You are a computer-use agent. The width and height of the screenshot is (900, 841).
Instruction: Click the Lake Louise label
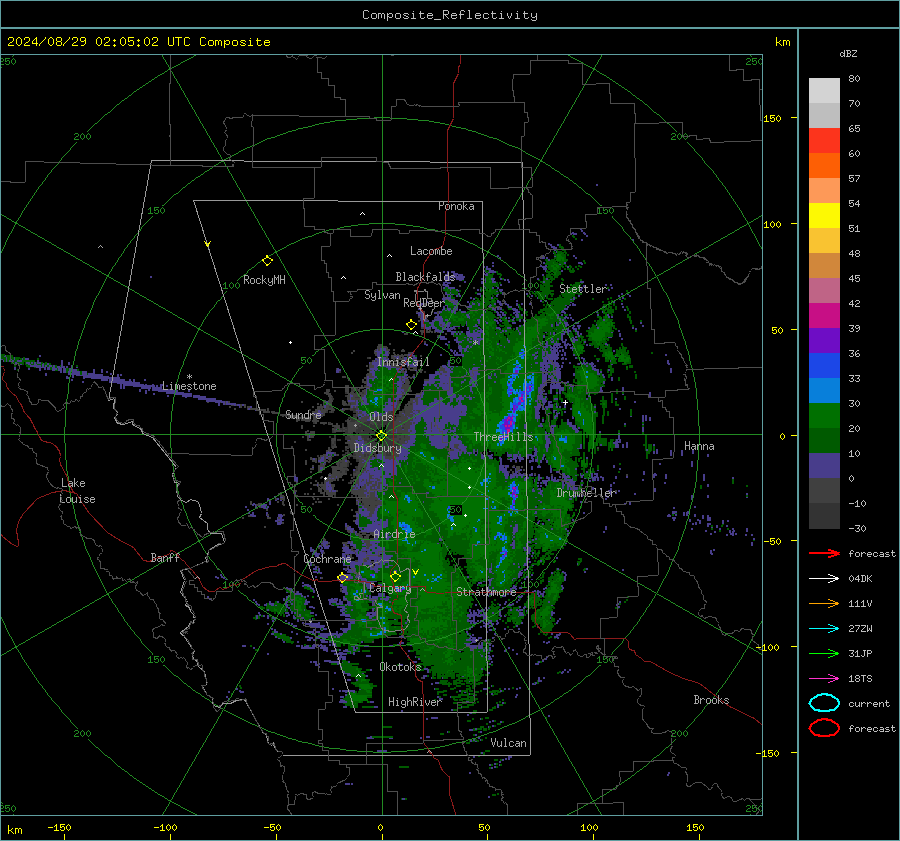click(x=77, y=491)
